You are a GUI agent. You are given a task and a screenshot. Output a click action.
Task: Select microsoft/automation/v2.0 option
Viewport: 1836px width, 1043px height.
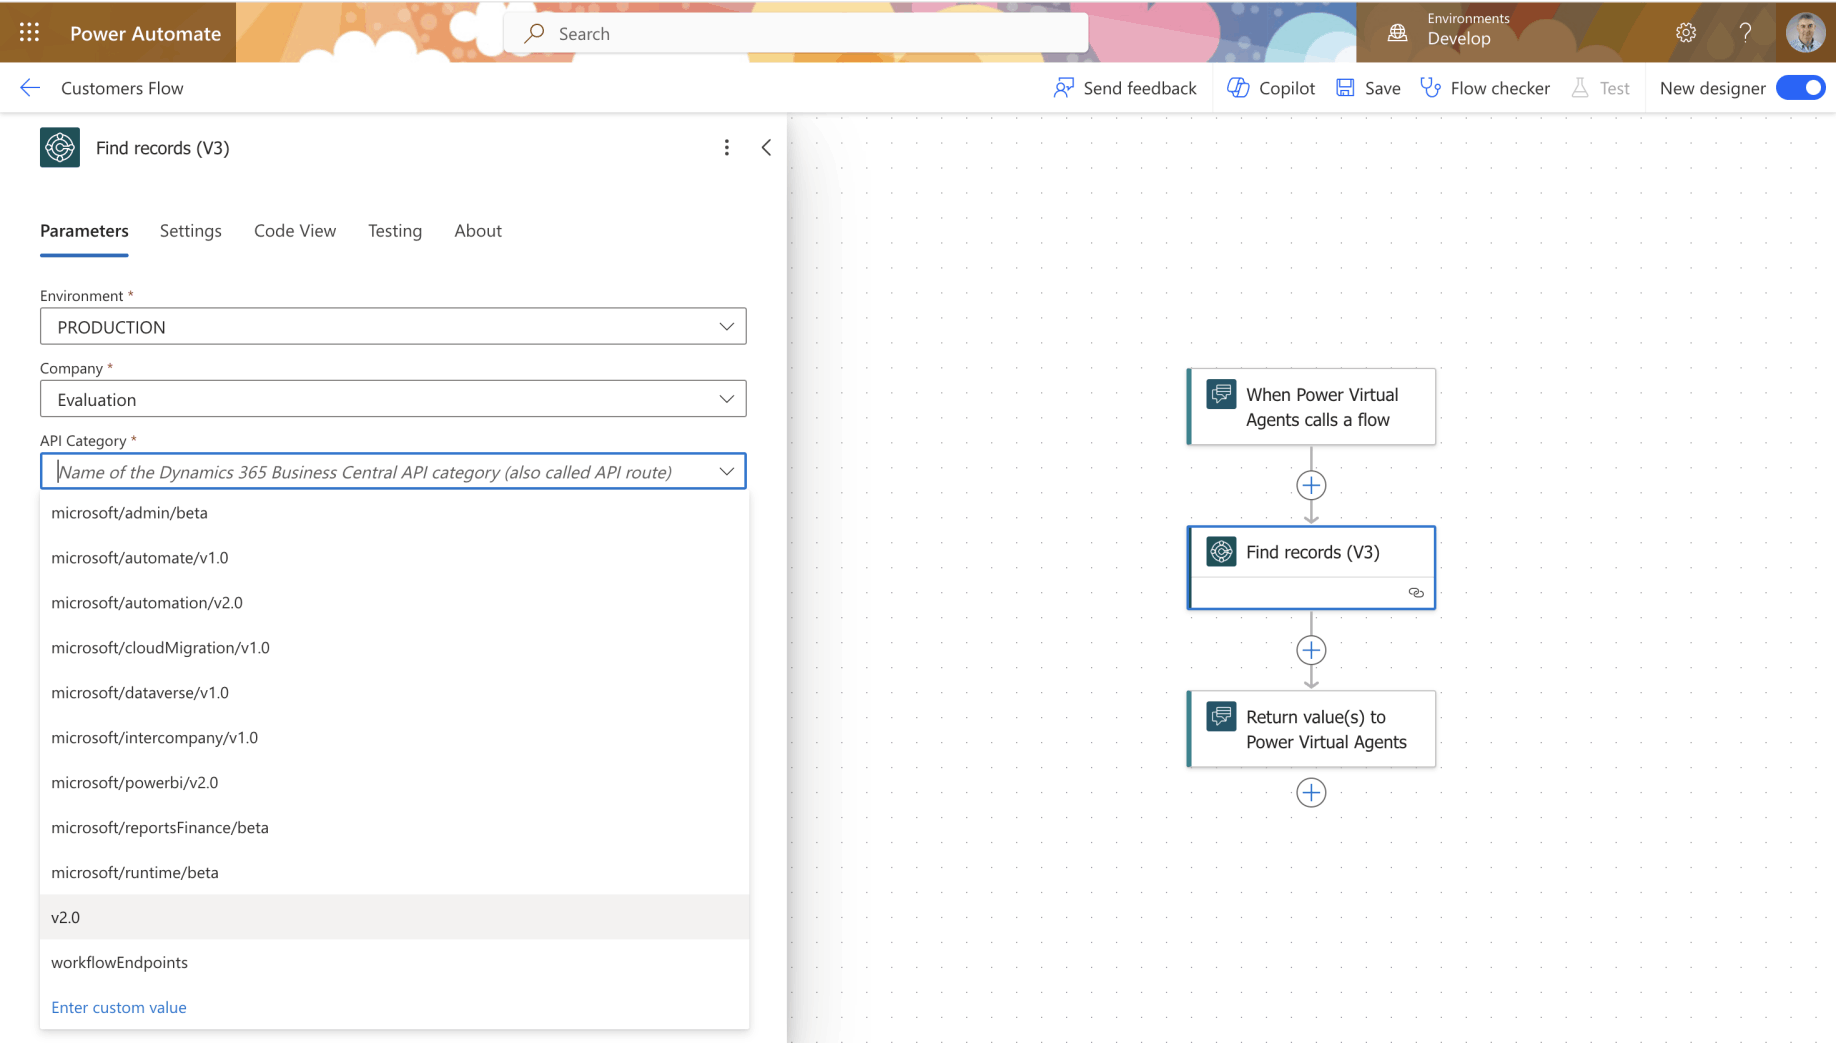[394, 603]
